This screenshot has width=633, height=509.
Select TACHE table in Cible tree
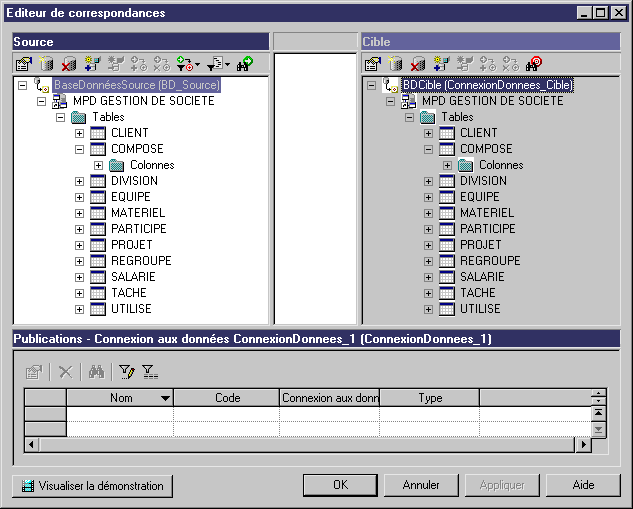[478, 293]
